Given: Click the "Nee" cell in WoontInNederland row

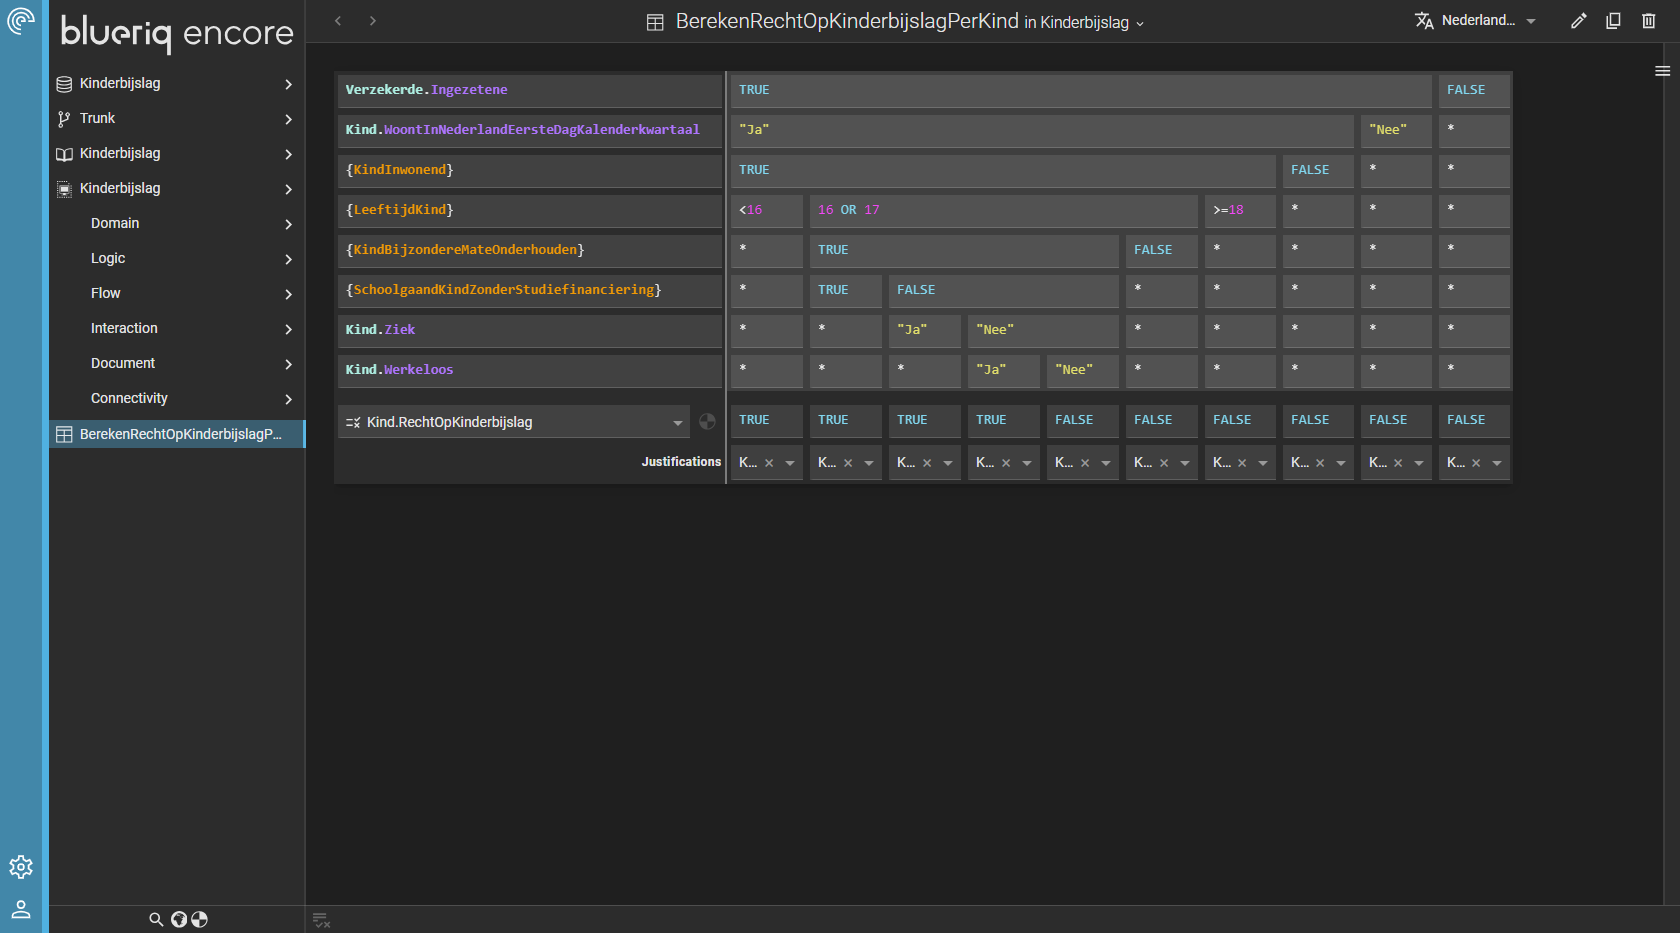Looking at the screenshot, I should pos(1396,130).
